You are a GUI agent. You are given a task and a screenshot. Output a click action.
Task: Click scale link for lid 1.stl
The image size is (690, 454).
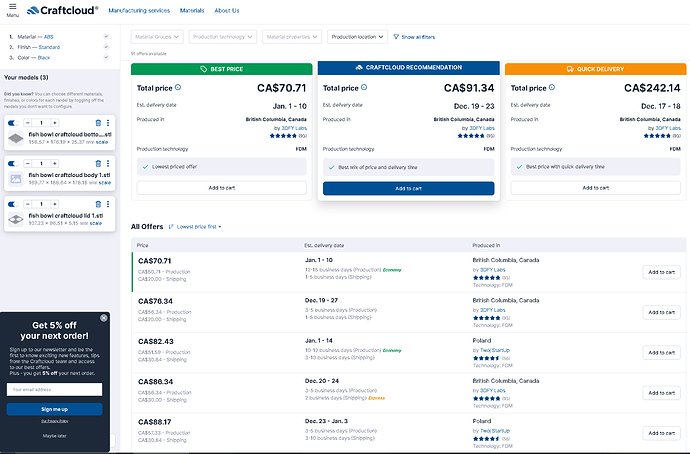coord(96,223)
